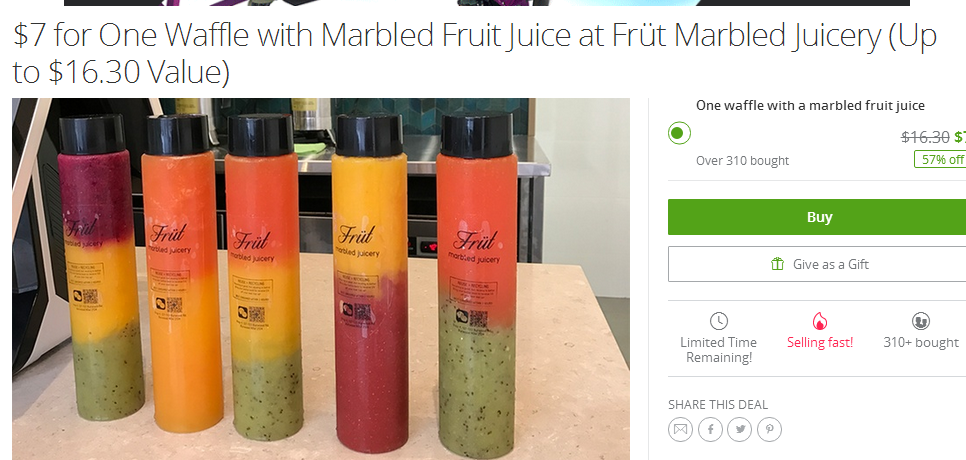Click the Over 310 bought text

pyautogui.click(x=742, y=161)
